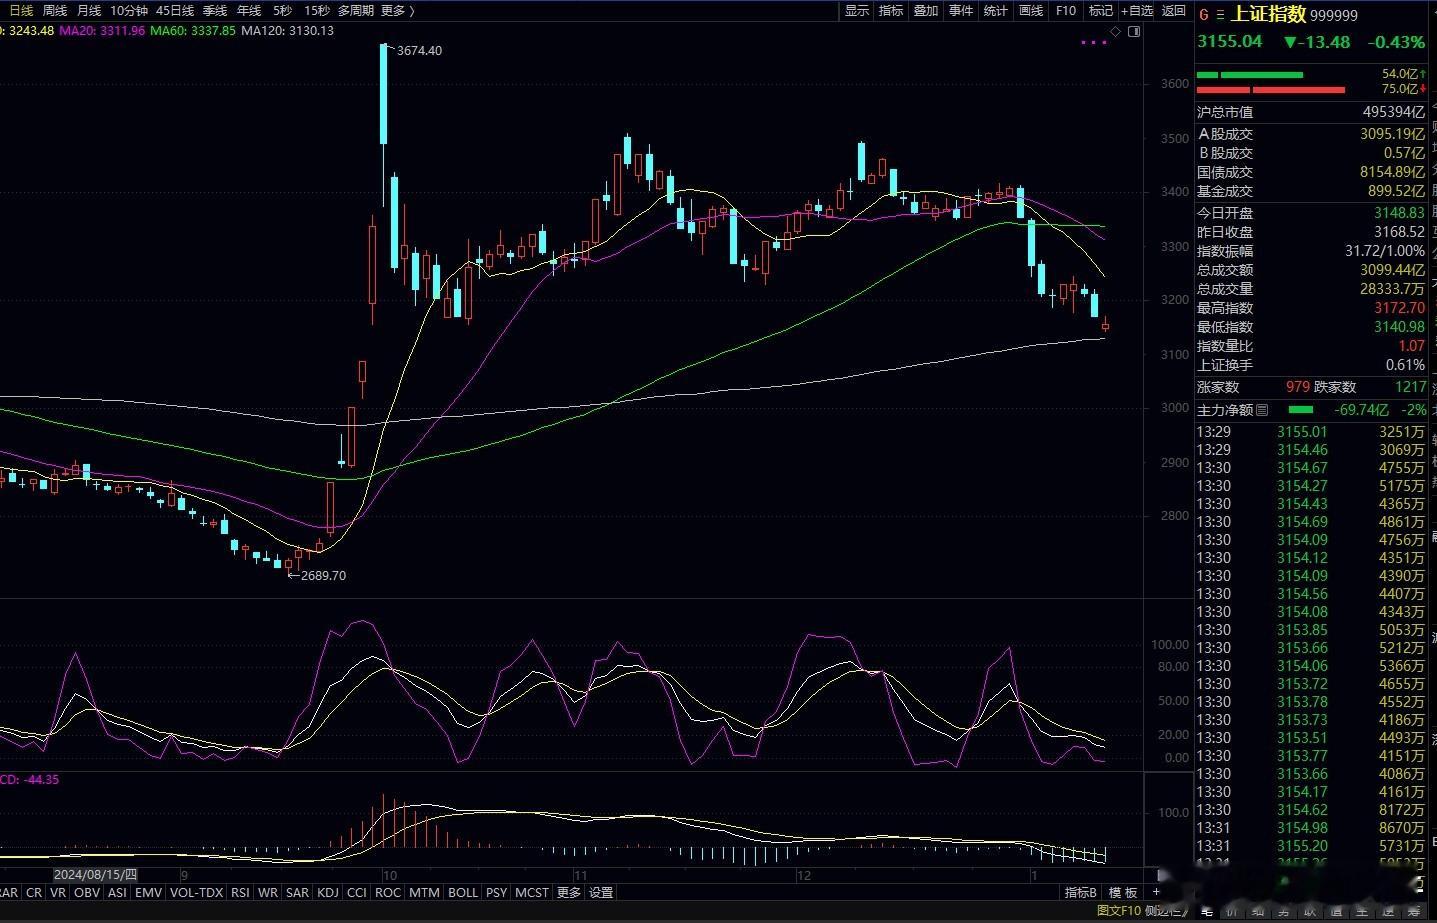Select the BOLL indicator tab

[463, 892]
